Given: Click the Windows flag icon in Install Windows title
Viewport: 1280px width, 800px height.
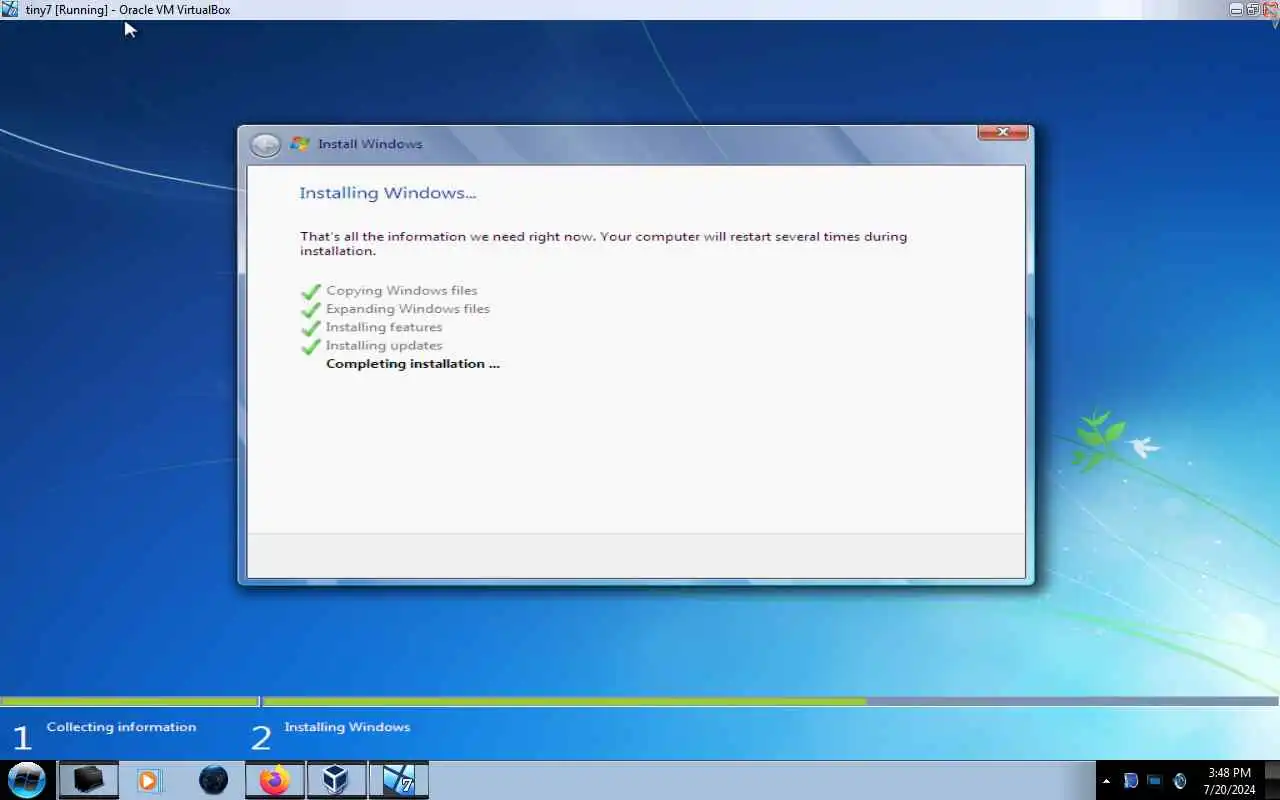Looking at the screenshot, I should [x=299, y=144].
